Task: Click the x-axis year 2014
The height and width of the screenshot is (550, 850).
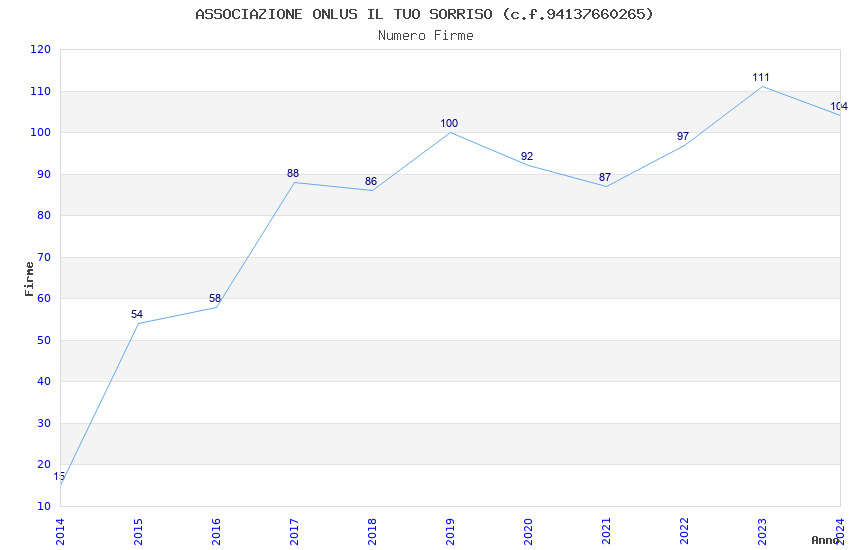Action: [x=60, y=532]
